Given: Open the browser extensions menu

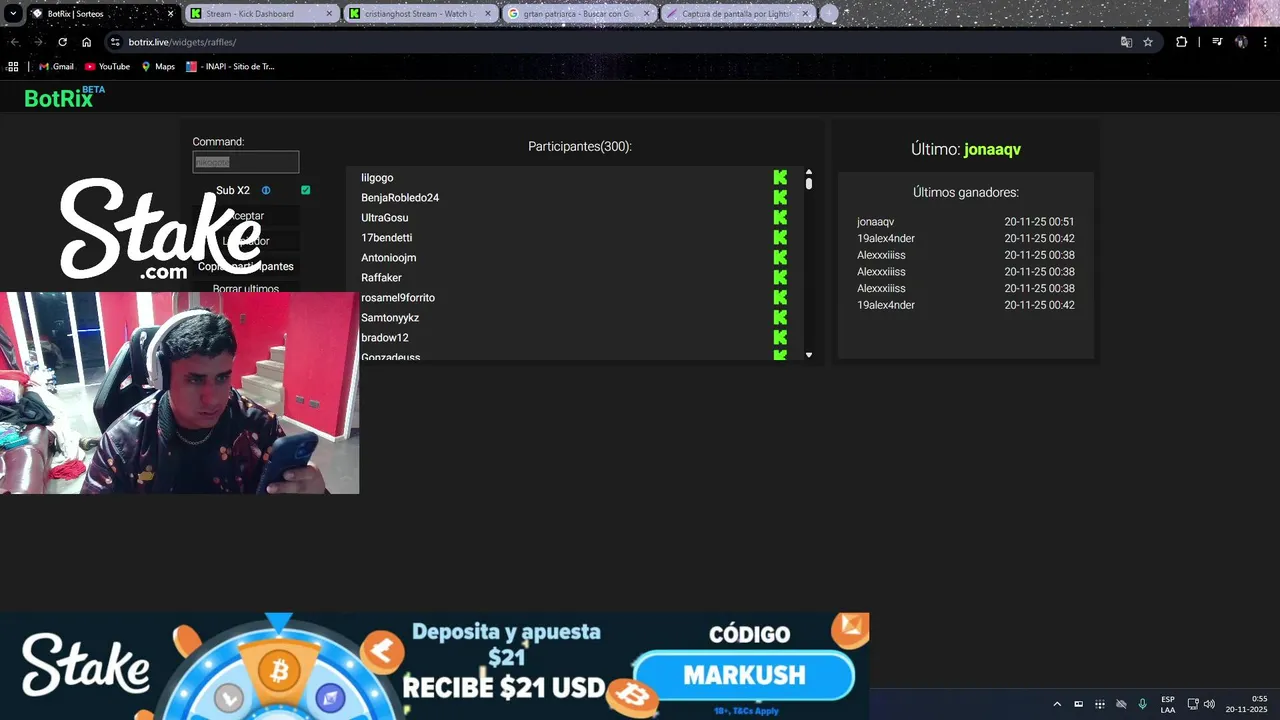Looking at the screenshot, I should 1182,42.
